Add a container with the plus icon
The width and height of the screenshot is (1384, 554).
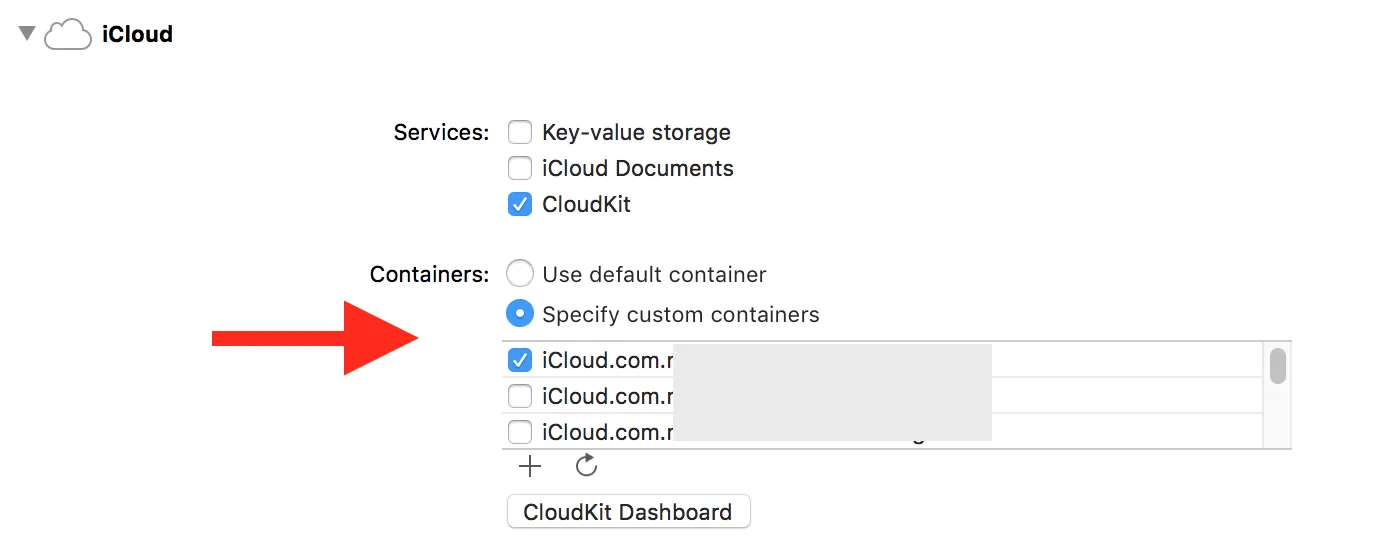pos(529,466)
